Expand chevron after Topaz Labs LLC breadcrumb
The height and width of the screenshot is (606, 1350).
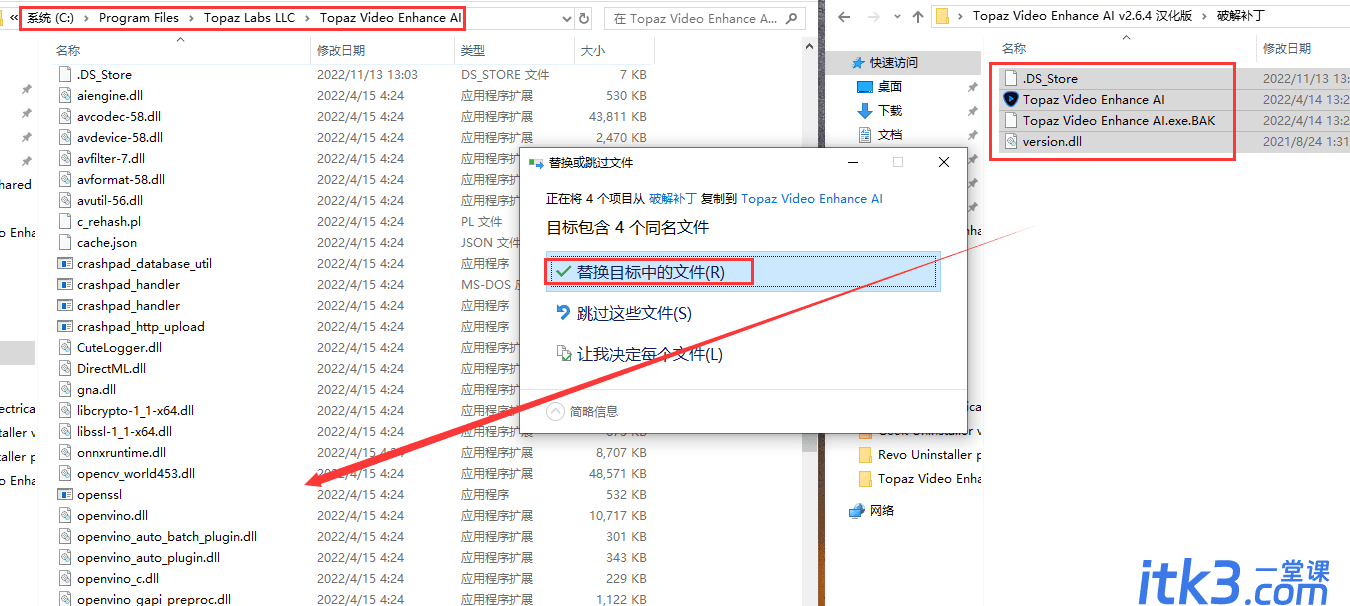(x=308, y=17)
